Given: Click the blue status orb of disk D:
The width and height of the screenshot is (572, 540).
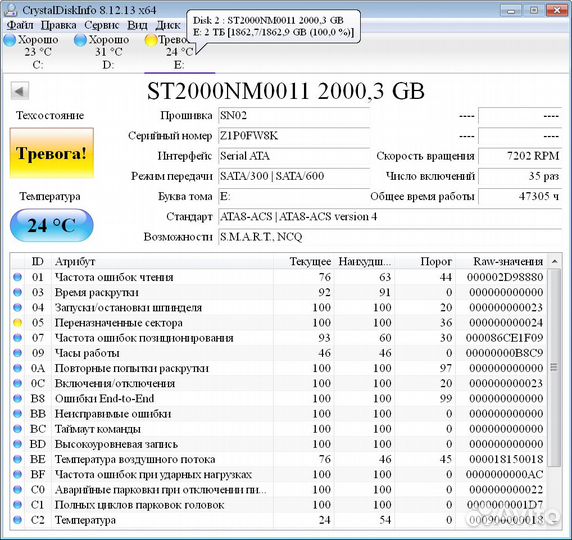Looking at the screenshot, I should [80, 40].
